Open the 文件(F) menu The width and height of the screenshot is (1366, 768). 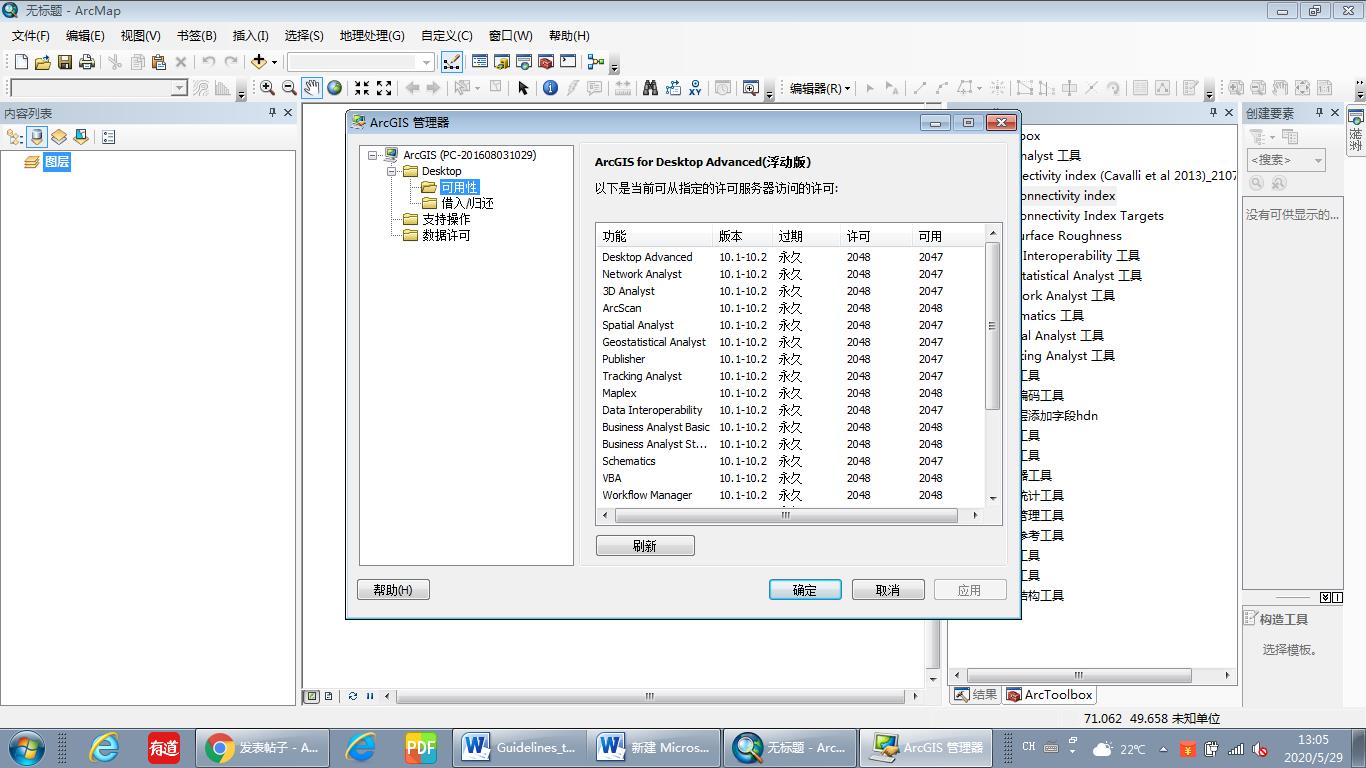pyautogui.click(x=31, y=35)
